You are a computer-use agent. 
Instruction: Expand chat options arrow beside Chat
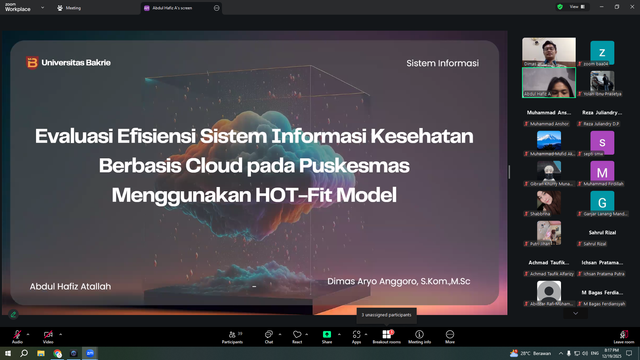[280, 334]
